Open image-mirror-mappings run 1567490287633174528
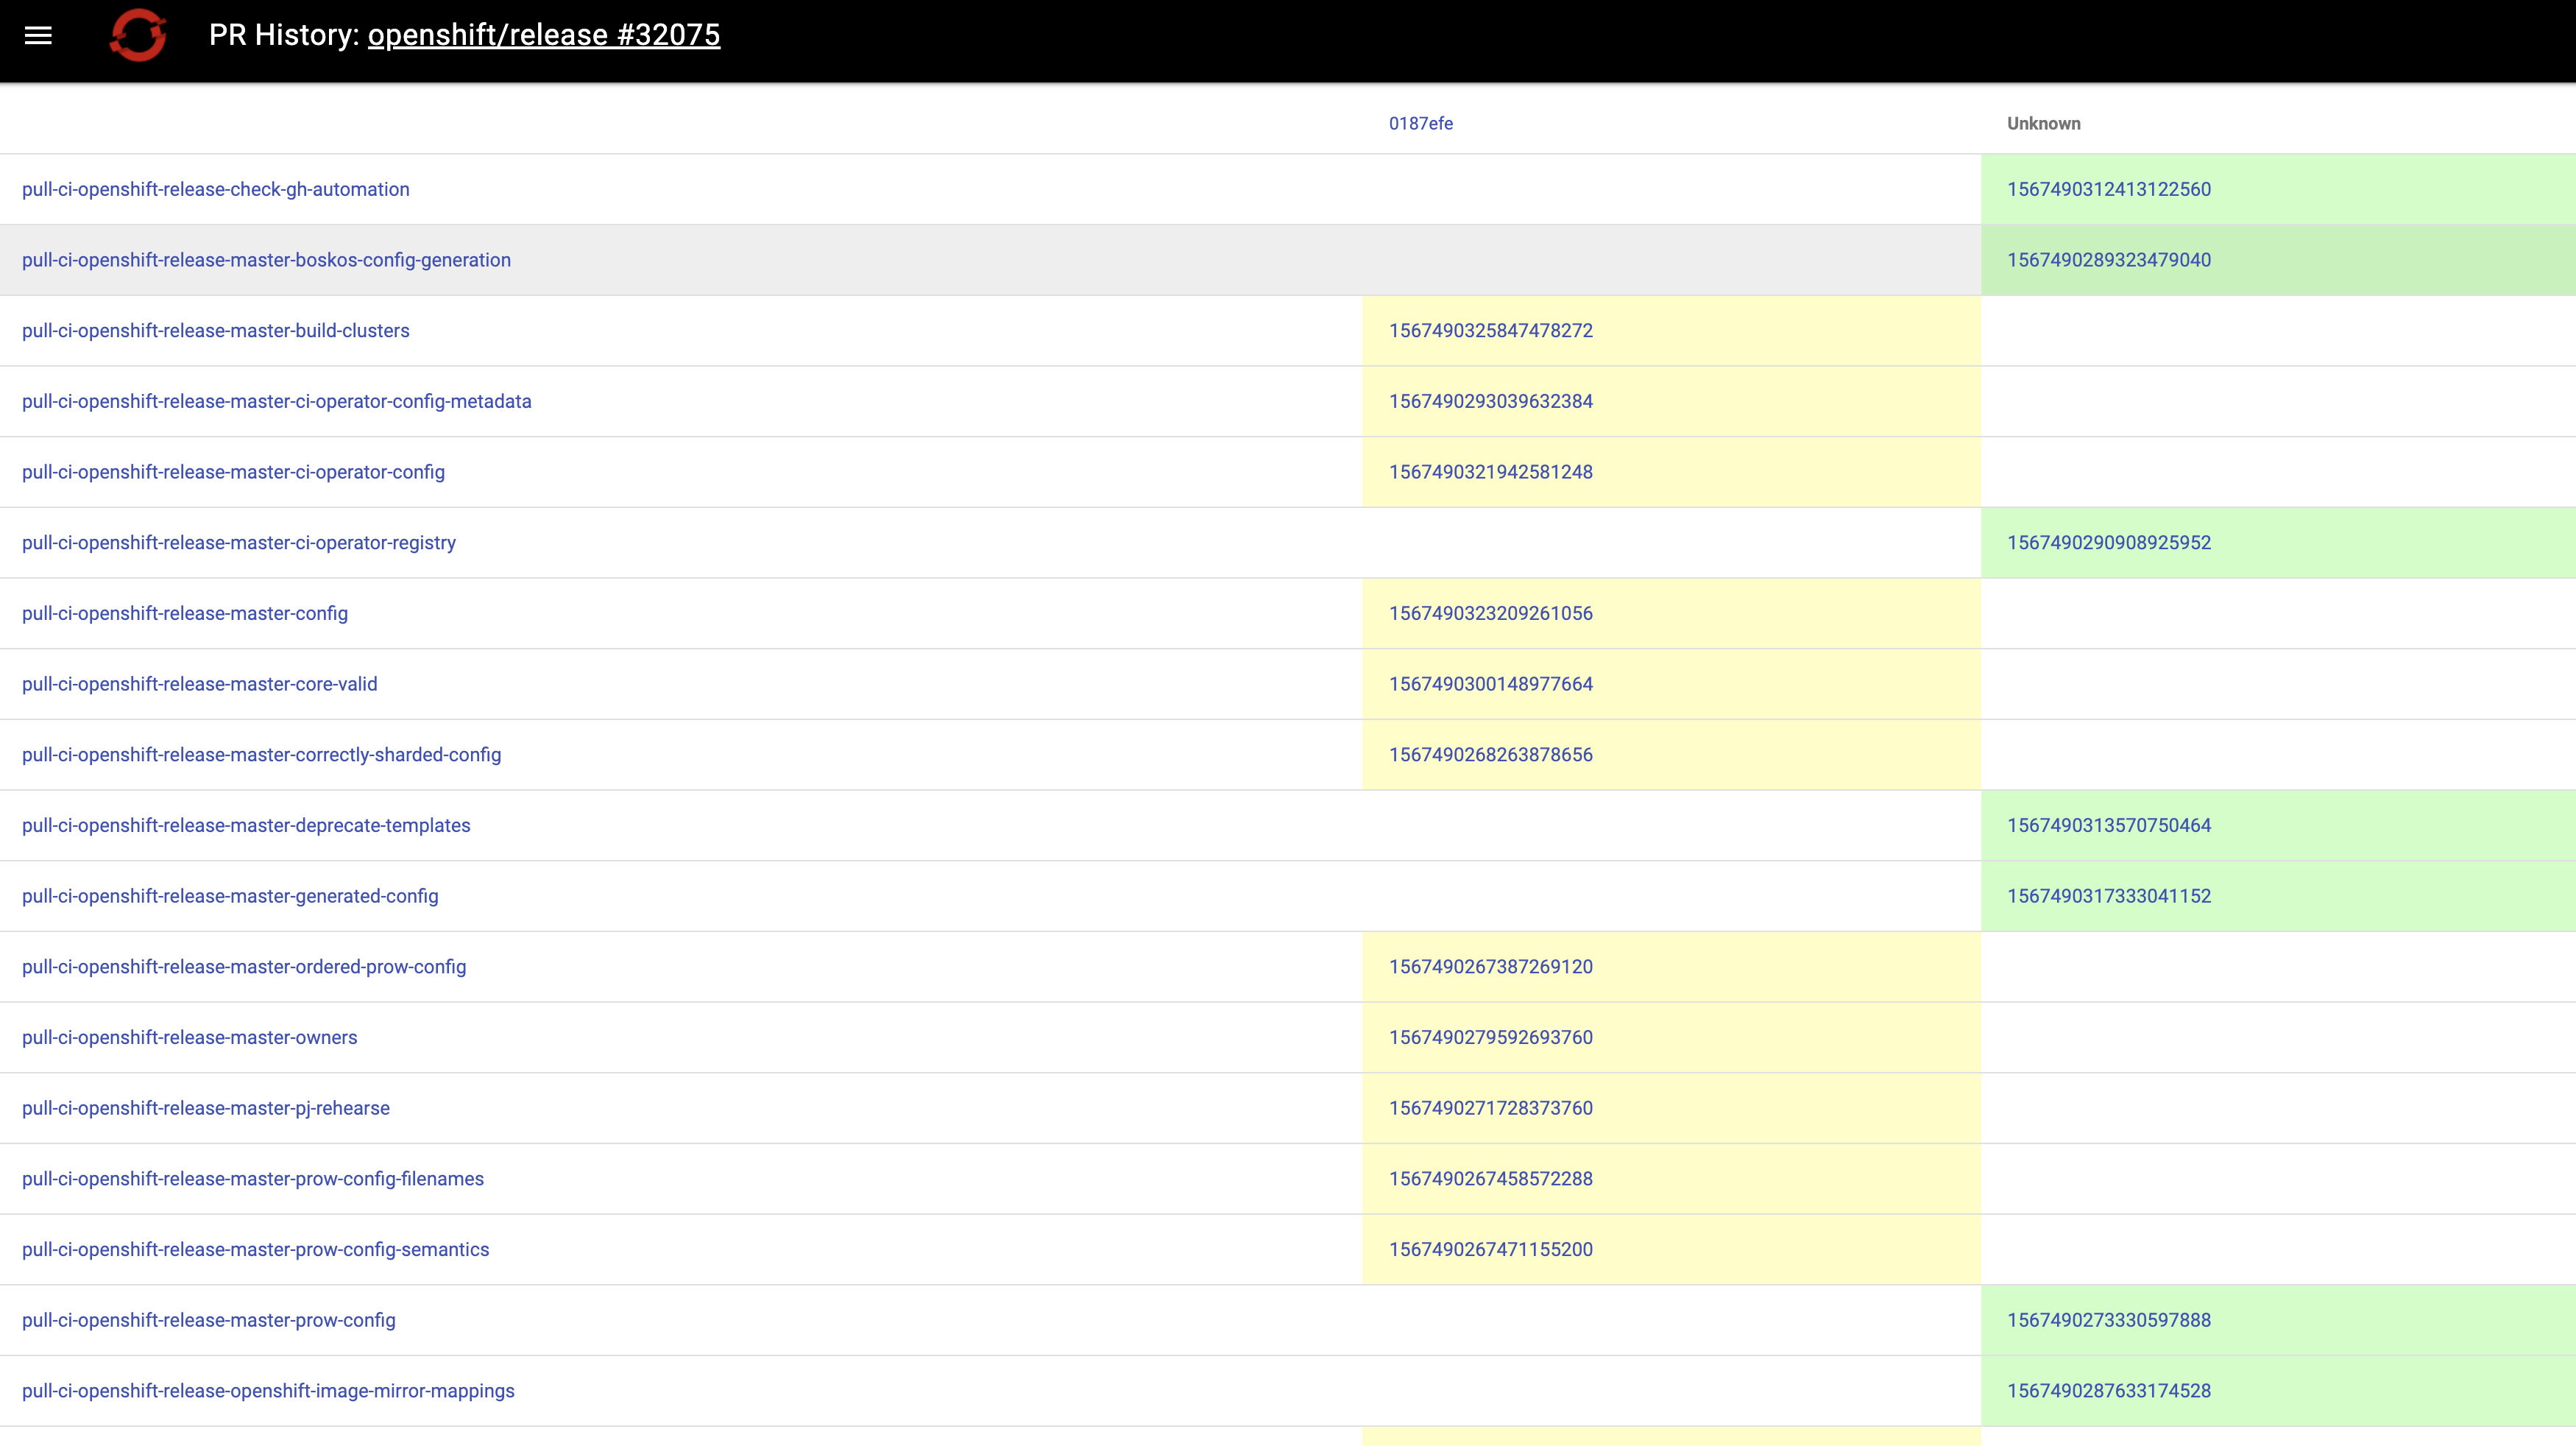 pyautogui.click(x=2108, y=1391)
